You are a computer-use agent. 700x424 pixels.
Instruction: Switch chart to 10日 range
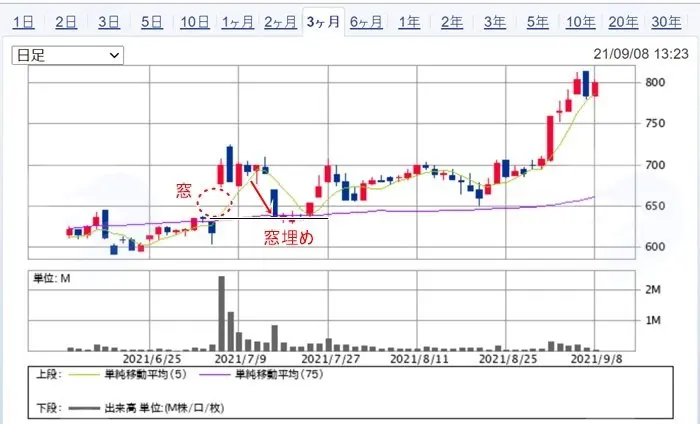click(x=195, y=22)
